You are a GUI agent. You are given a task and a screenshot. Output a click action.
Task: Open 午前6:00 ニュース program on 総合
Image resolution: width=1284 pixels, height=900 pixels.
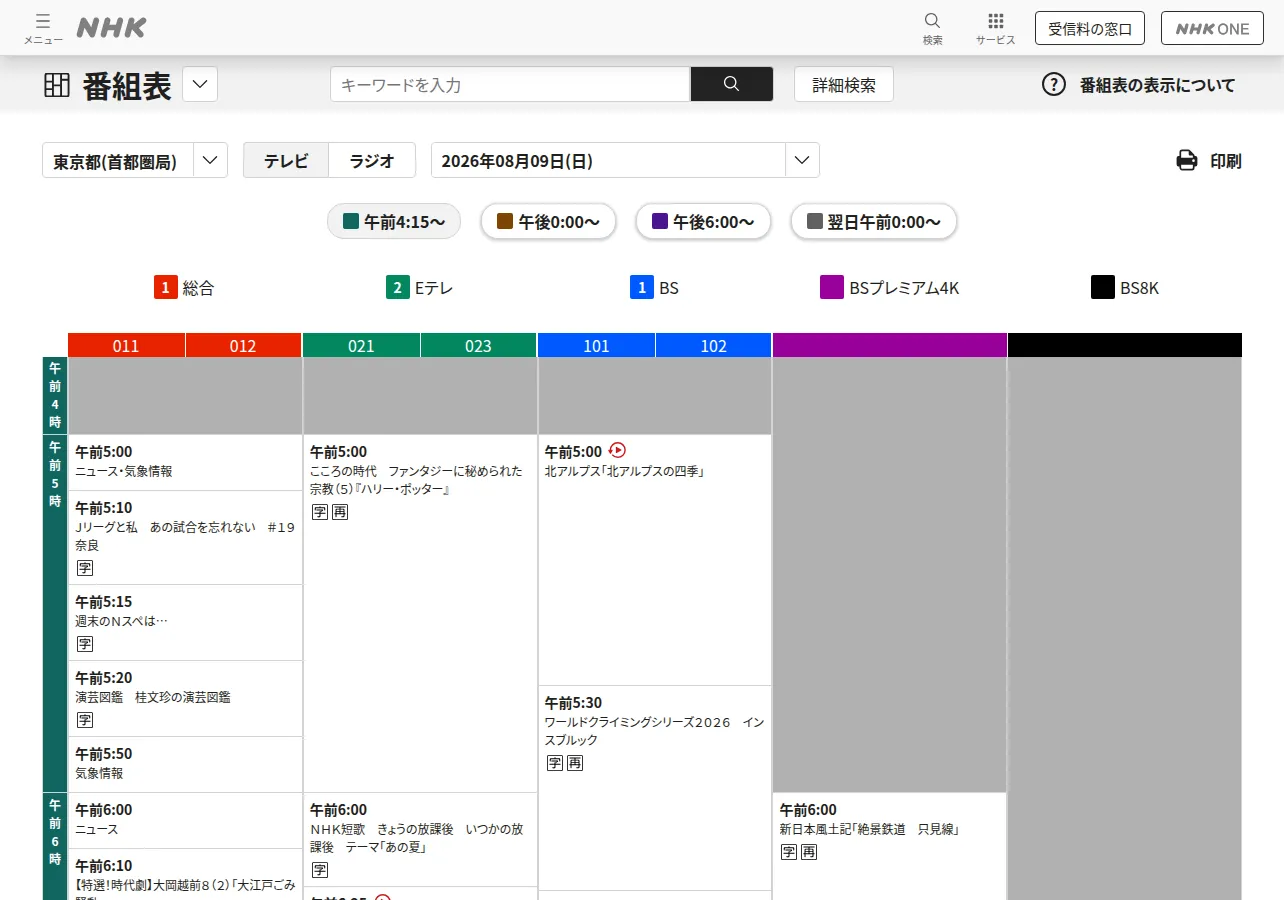[x=185, y=820]
